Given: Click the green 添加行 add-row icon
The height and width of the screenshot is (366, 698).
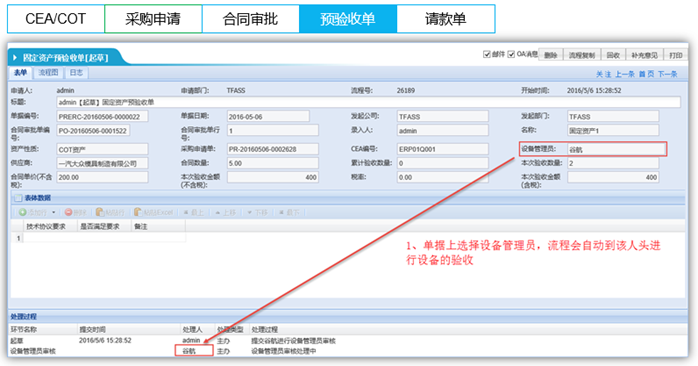Looking at the screenshot, I should tap(23, 212).
